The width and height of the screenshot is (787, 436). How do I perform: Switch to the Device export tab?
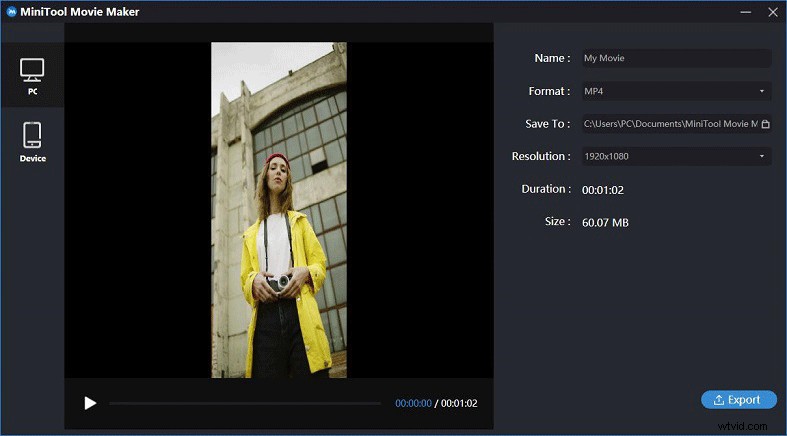[32, 142]
